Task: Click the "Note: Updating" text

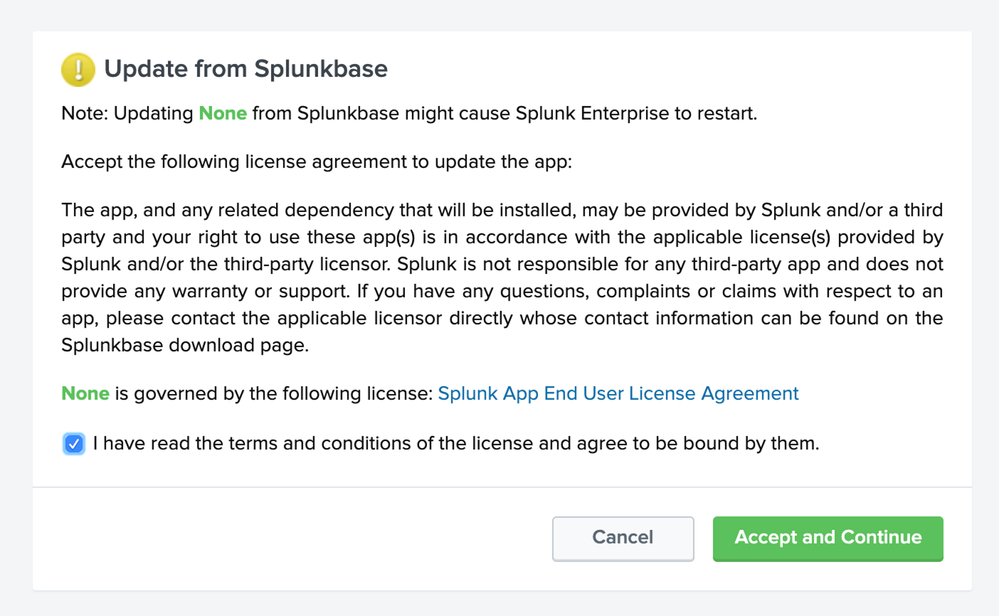Action: [x=127, y=113]
